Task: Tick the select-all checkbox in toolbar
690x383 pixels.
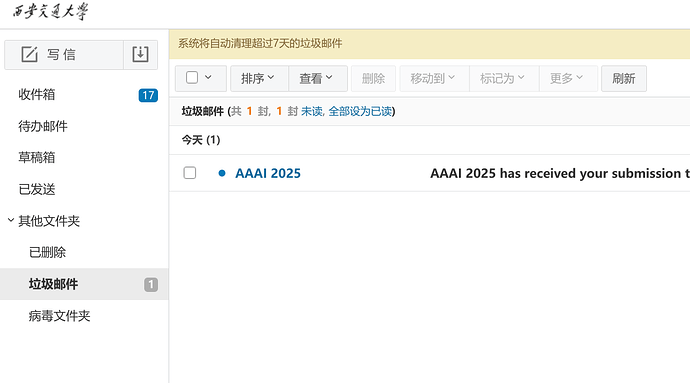Action: click(x=192, y=78)
